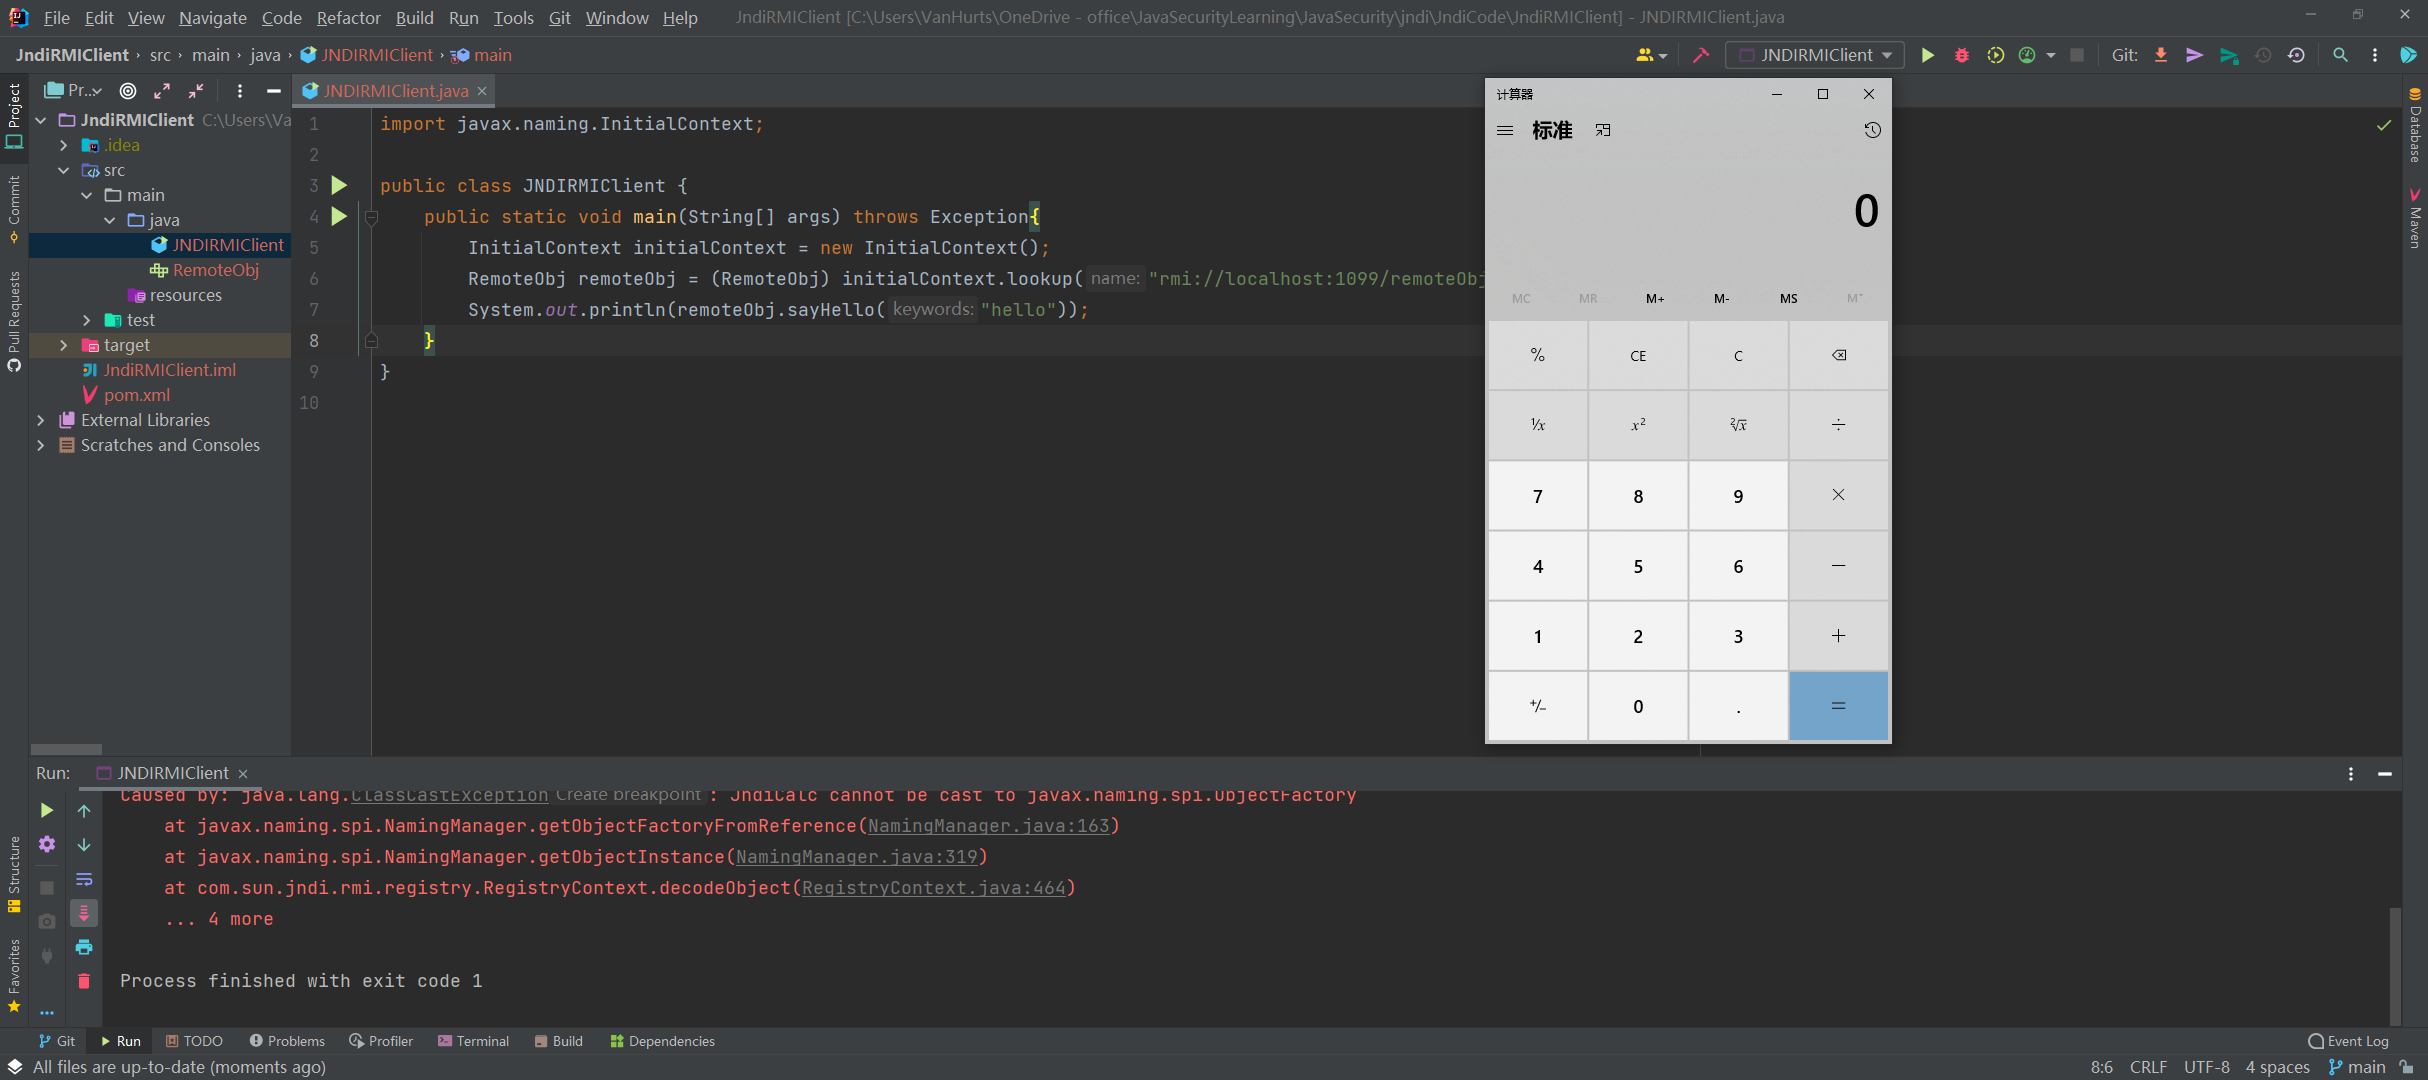Click the NamingManager.java:163 stack trace link

[x=988, y=826]
